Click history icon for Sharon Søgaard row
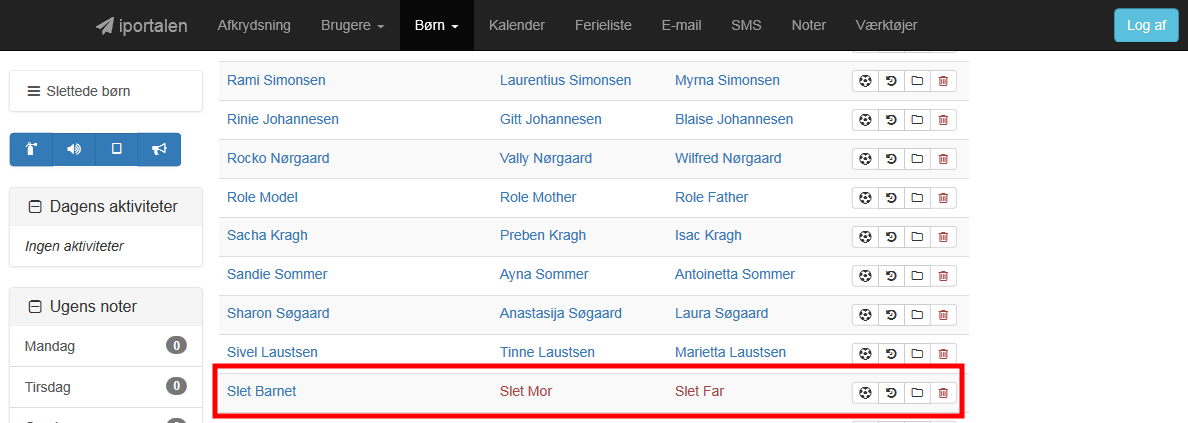The width and height of the screenshot is (1188, 423). tap(891, 315)
